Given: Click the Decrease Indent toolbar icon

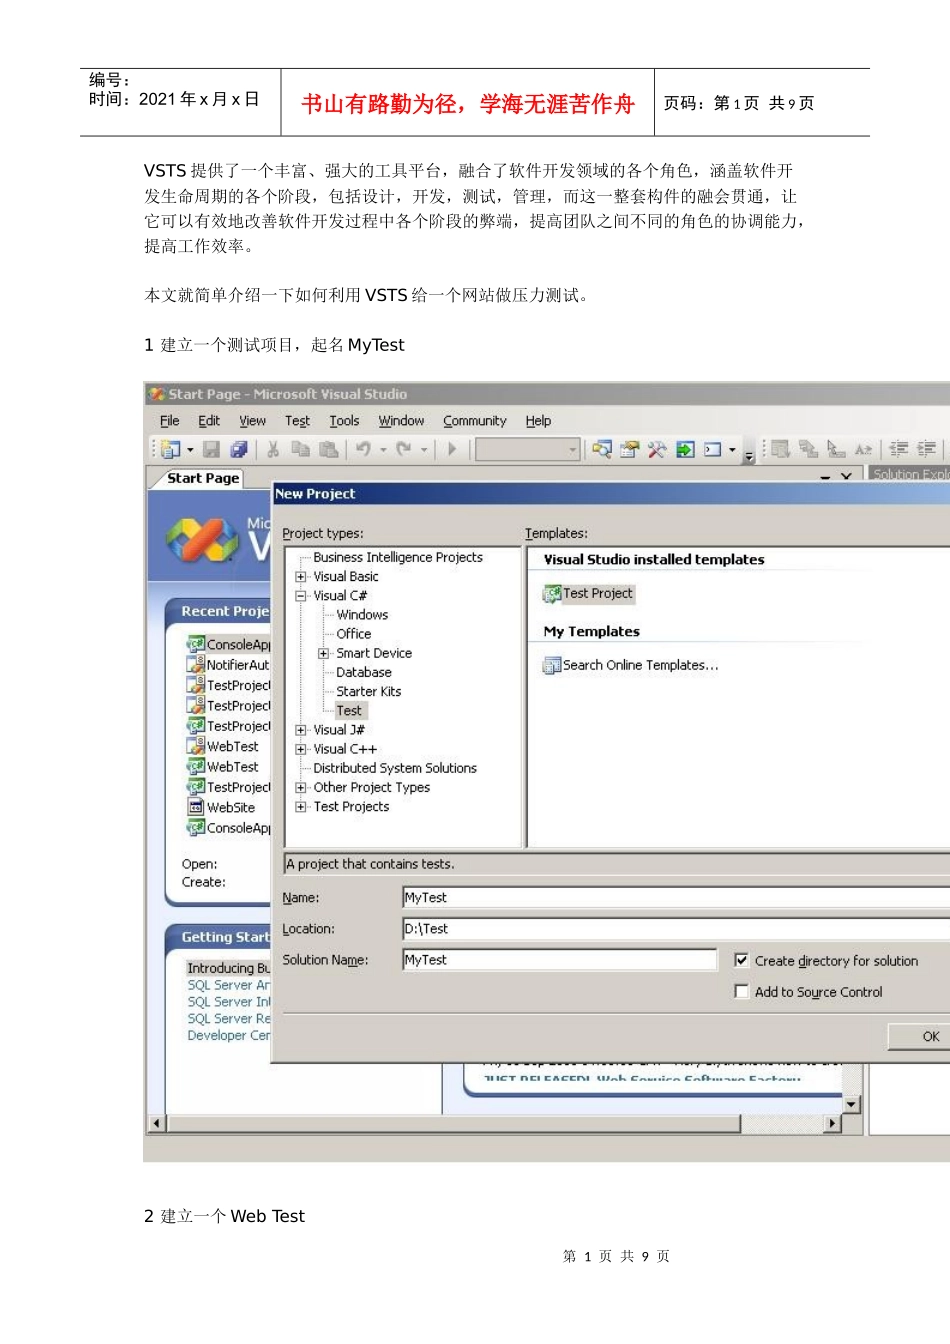Looking at the screenshot, I should tap(899, 450).
